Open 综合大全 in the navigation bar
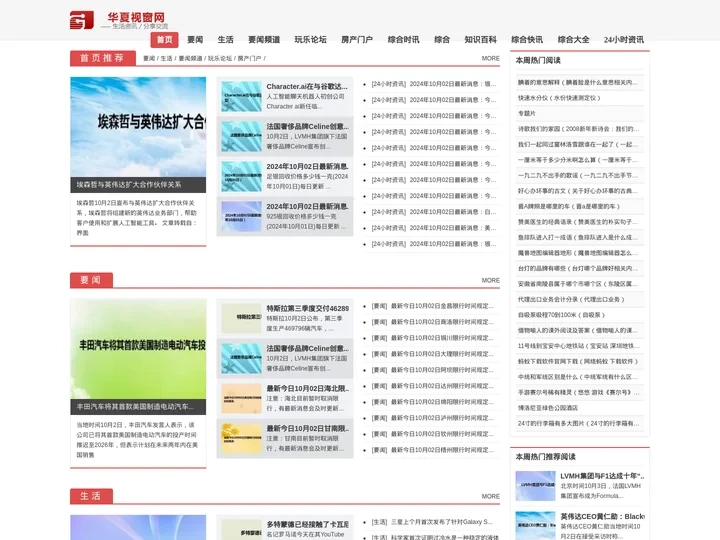720x540 pixels. 574,39
